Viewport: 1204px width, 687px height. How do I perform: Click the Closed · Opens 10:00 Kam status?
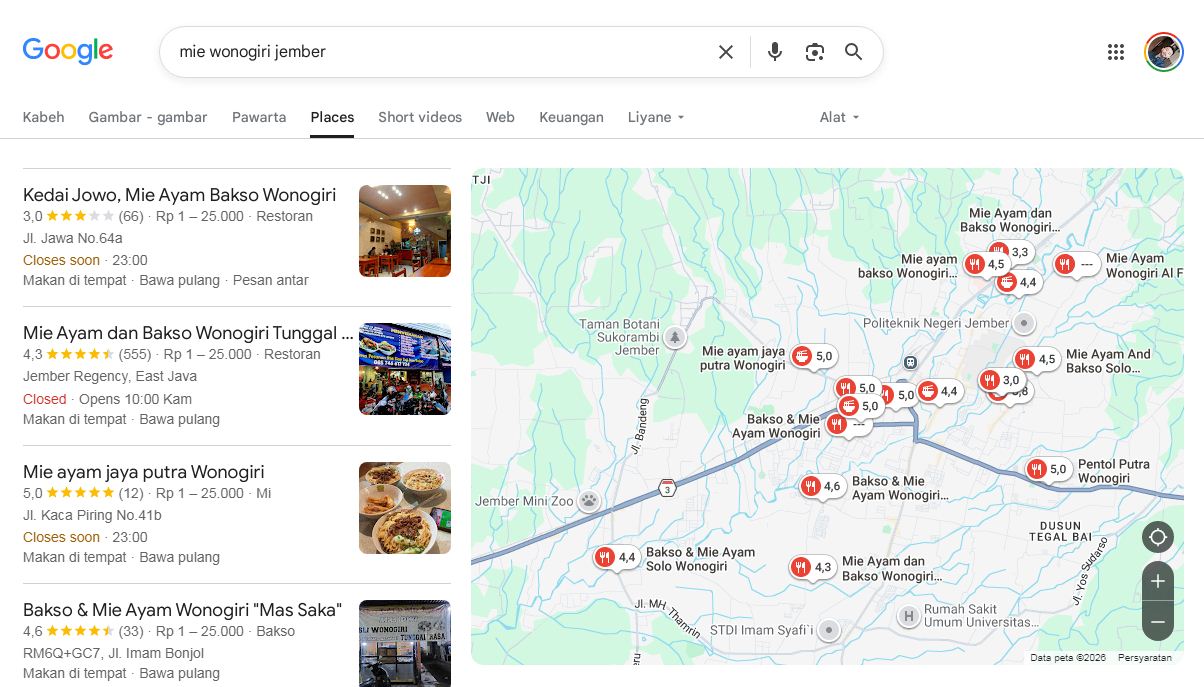pyautogui.click(x=107, y=399)
